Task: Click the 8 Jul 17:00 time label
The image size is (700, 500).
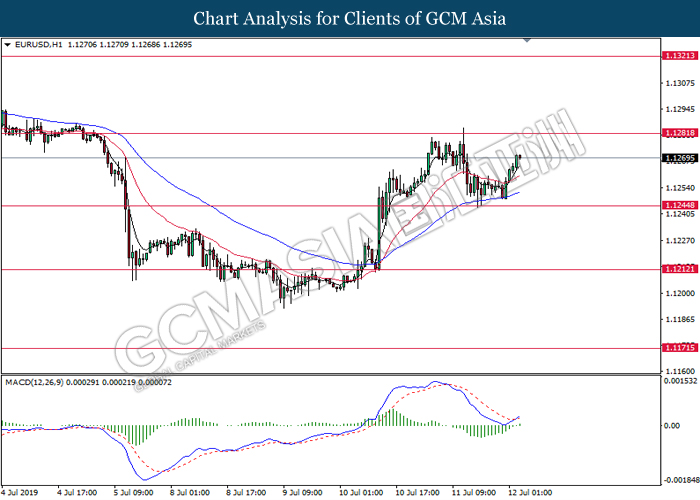Action: 246,493
